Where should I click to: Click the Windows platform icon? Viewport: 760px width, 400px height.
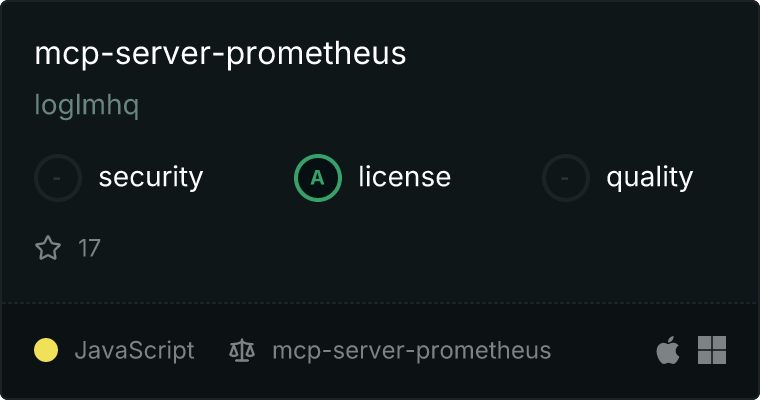pyautogui.click(x=712, y=350)
